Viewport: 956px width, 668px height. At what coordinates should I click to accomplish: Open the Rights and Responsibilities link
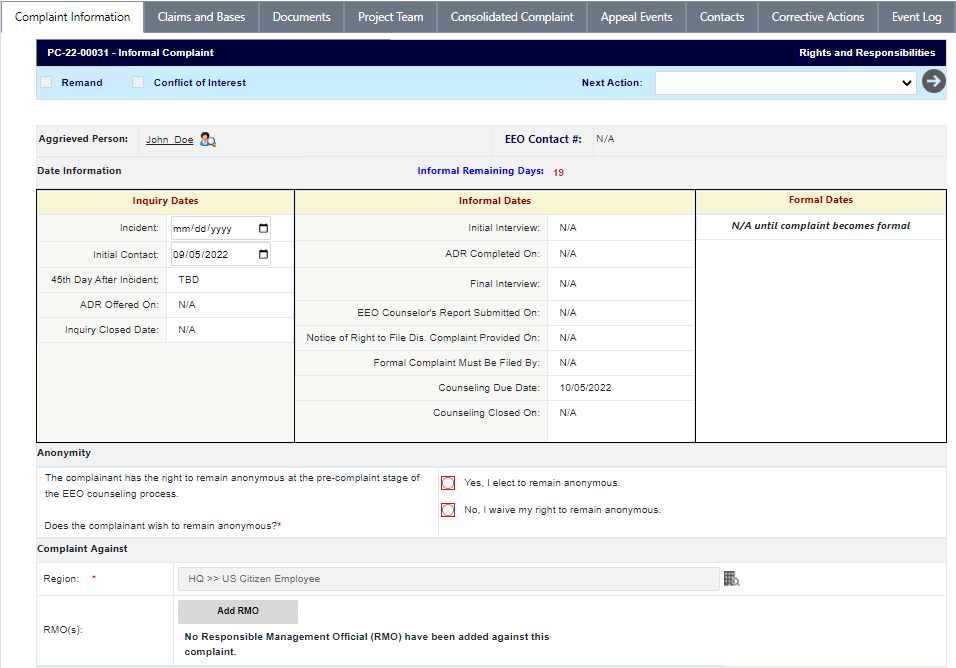coord(867,53)
